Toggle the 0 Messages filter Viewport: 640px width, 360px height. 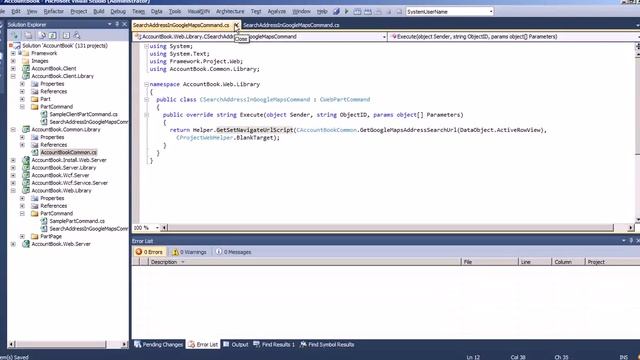[x=233, y=252]
